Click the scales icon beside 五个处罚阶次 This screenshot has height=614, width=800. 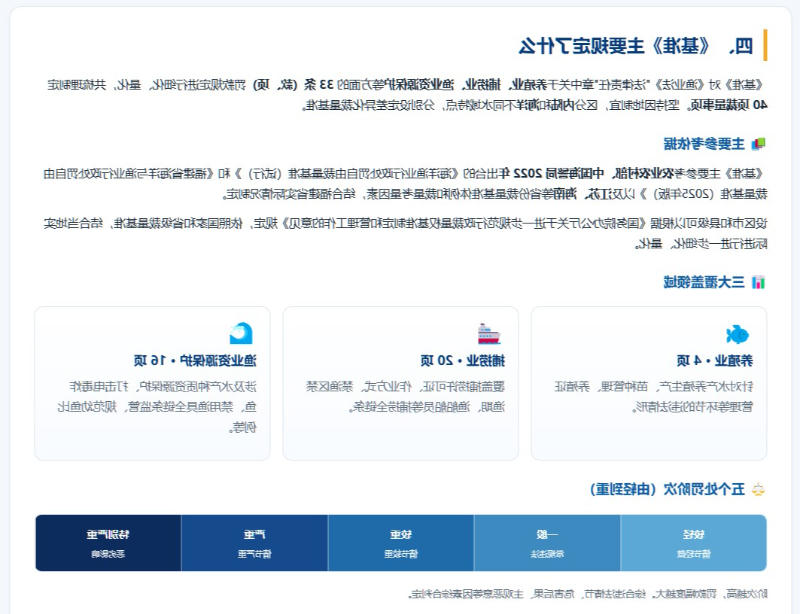coord(759,490)
